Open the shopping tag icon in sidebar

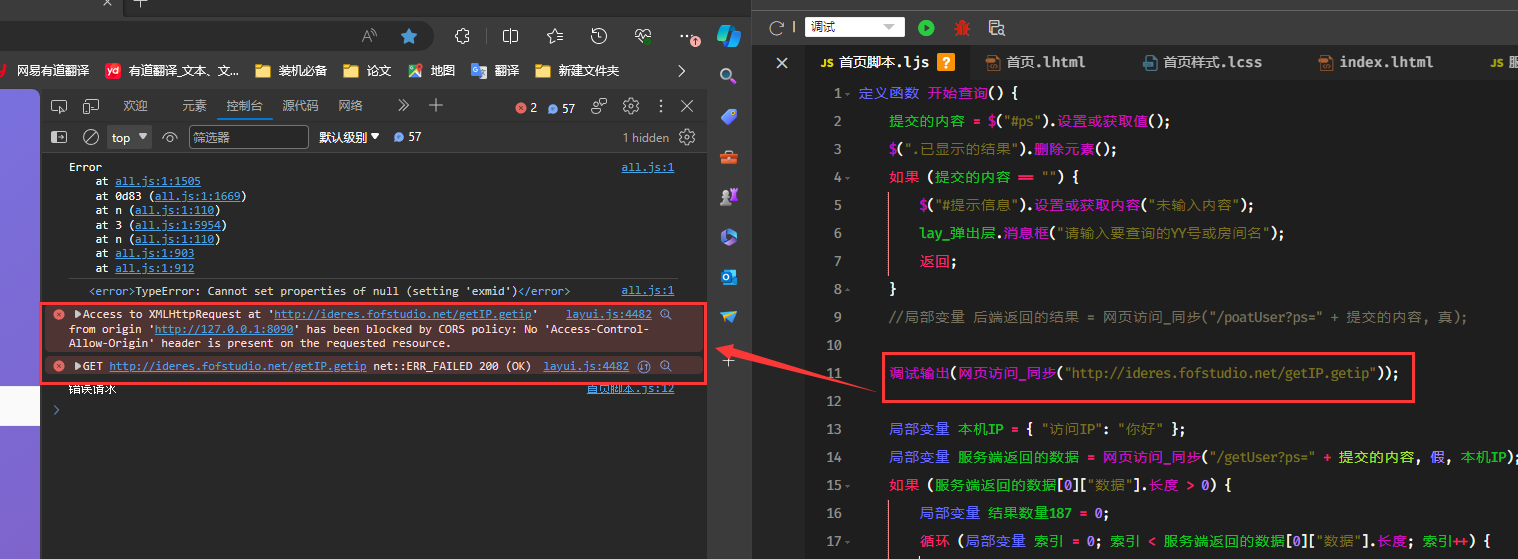click(x=728, y=117)
